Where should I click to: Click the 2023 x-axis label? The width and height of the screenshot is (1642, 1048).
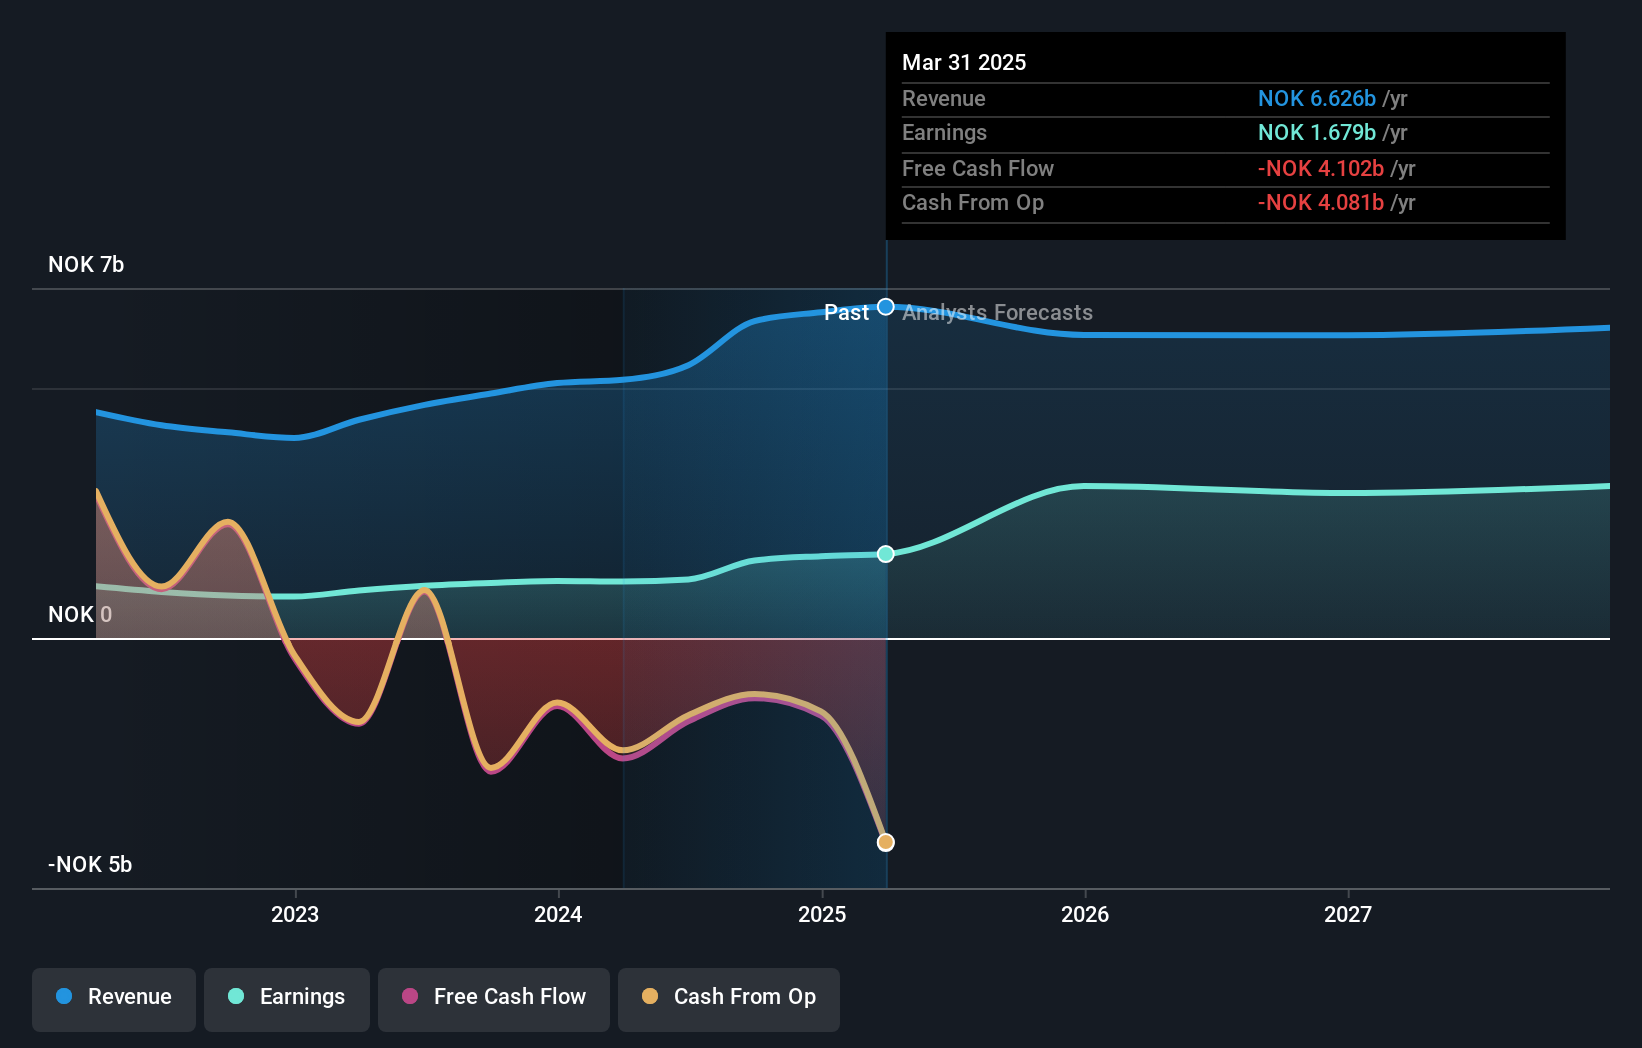point(295,914)
